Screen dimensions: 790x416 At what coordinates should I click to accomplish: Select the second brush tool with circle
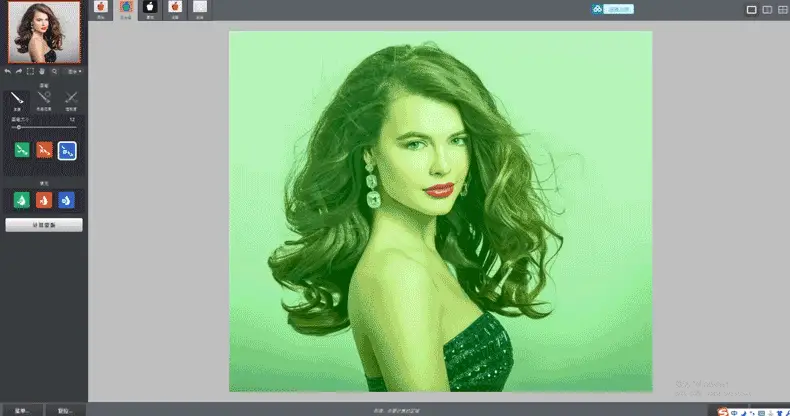tap(44, 101)
